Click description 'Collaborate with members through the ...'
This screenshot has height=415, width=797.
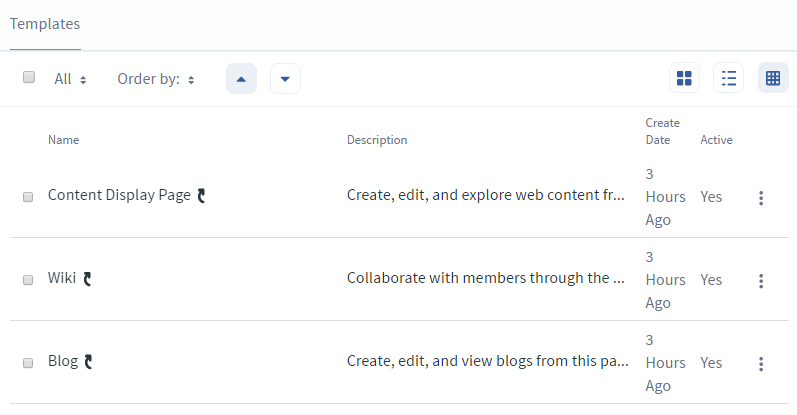tap(485, 278)
